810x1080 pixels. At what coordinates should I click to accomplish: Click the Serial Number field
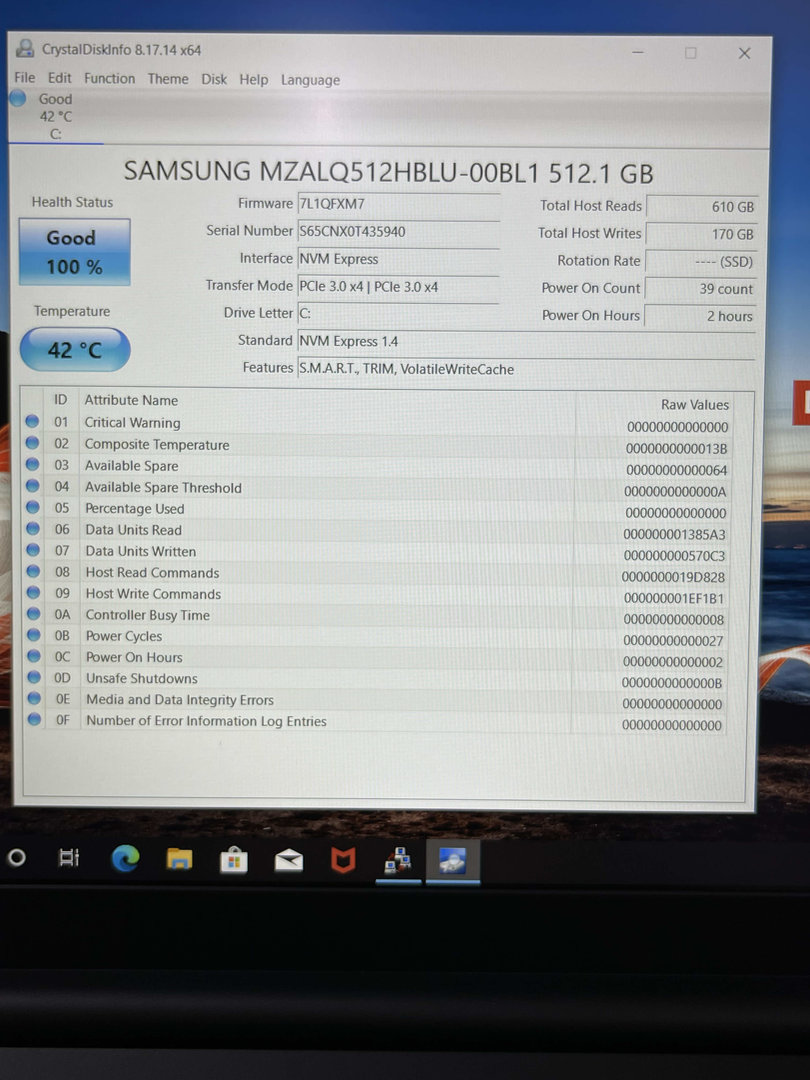tap(398, 231)
